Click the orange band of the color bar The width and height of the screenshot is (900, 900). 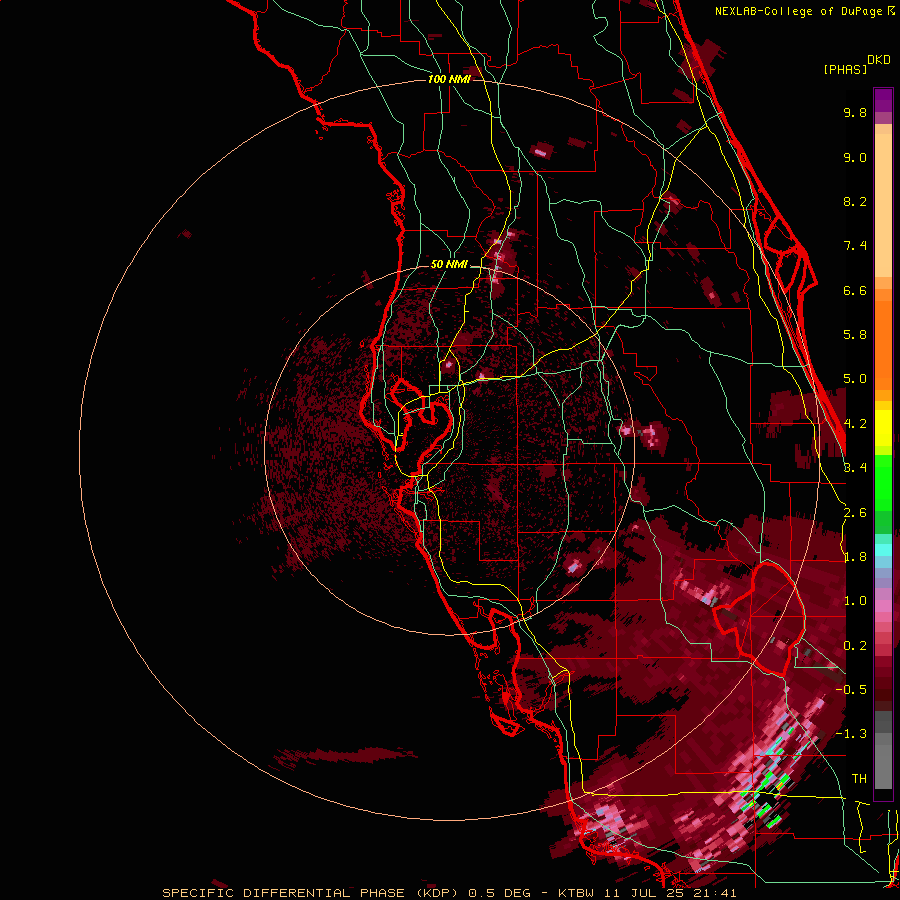pyautogui.click(x=883, y=339)
